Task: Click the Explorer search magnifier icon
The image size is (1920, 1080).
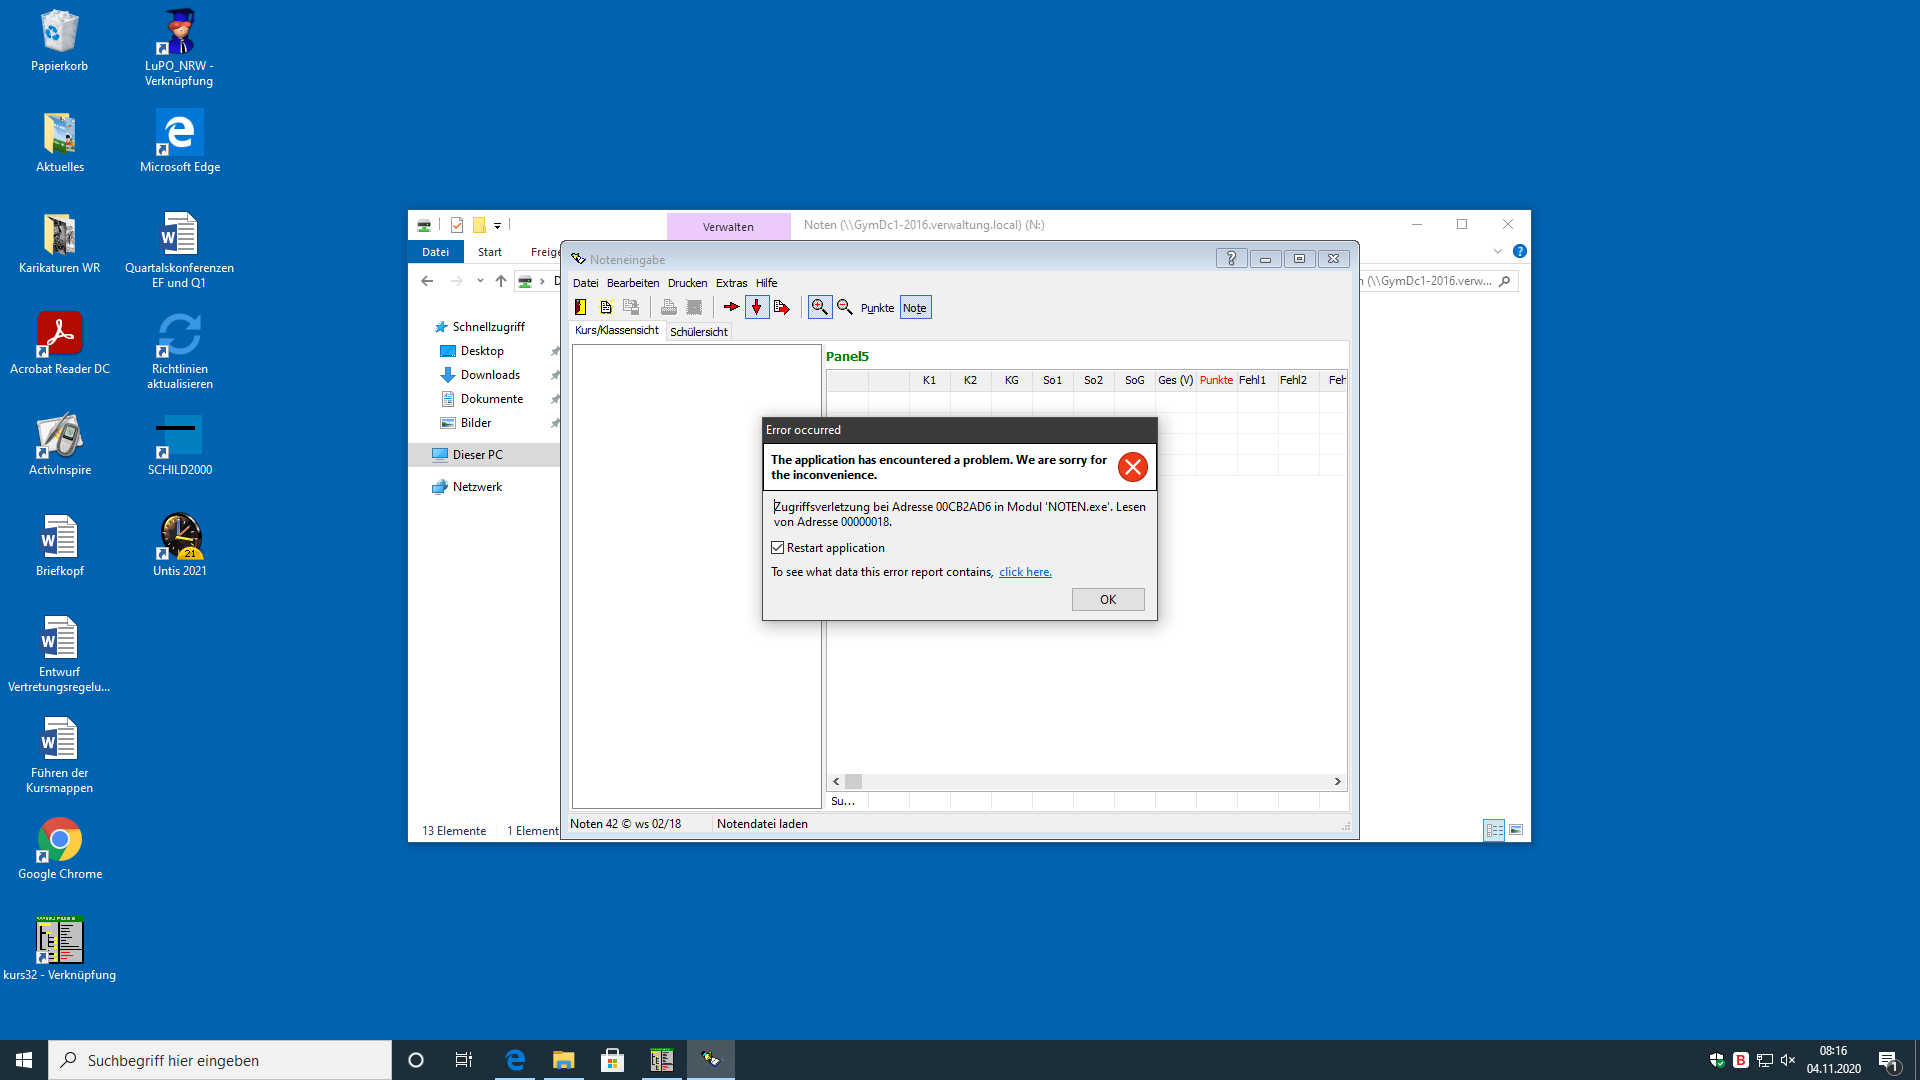Action: click(1505, 281)
